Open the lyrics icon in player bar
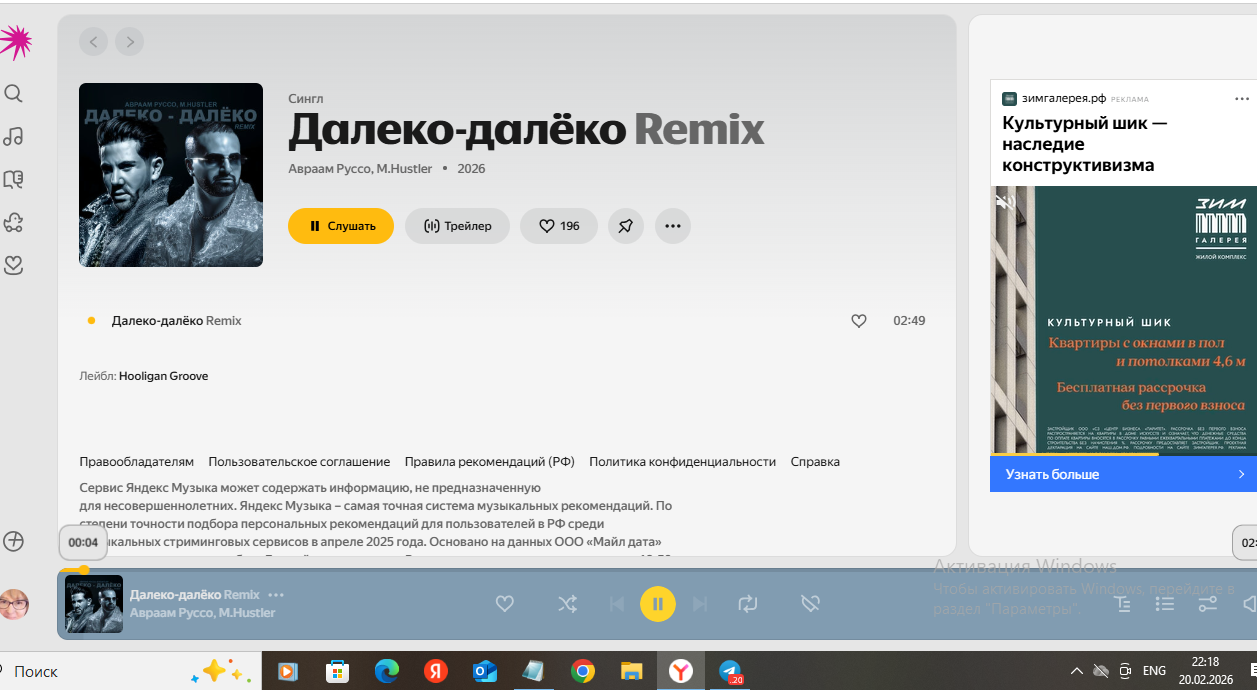This screenshot has height=690, width=1257. coord(1122,604)
